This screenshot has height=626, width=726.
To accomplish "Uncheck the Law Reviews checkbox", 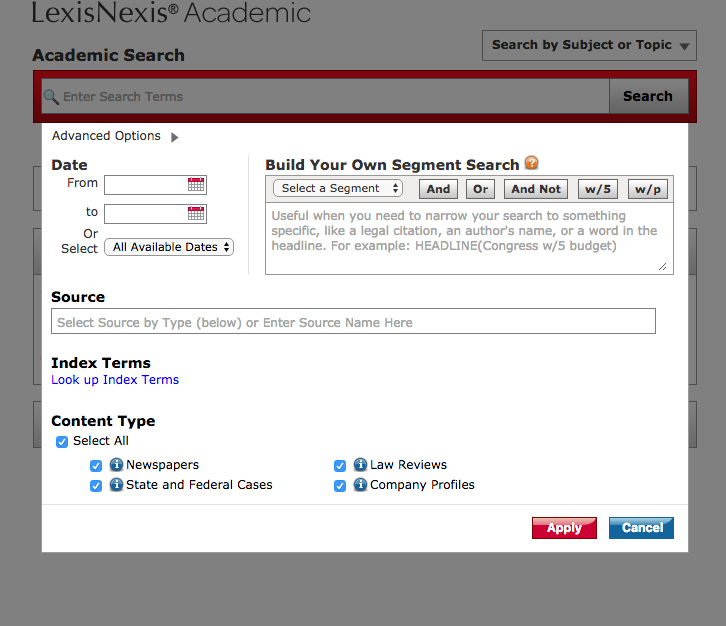I will click(340, 465).
